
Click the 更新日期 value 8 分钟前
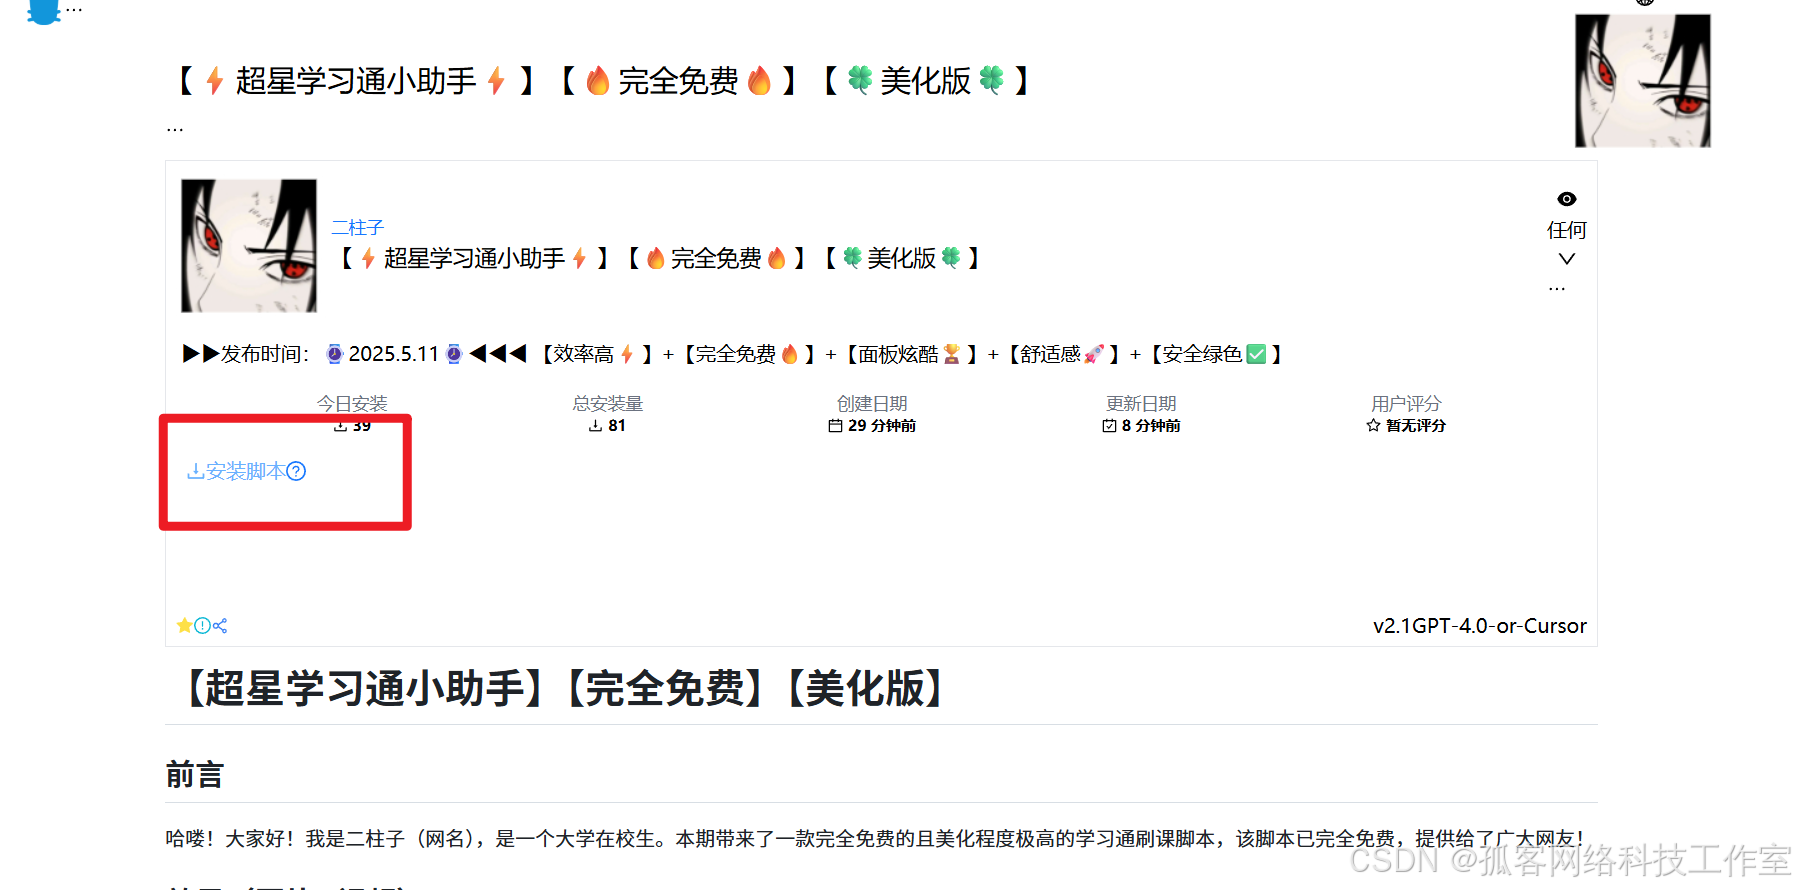click(1151, 426)
